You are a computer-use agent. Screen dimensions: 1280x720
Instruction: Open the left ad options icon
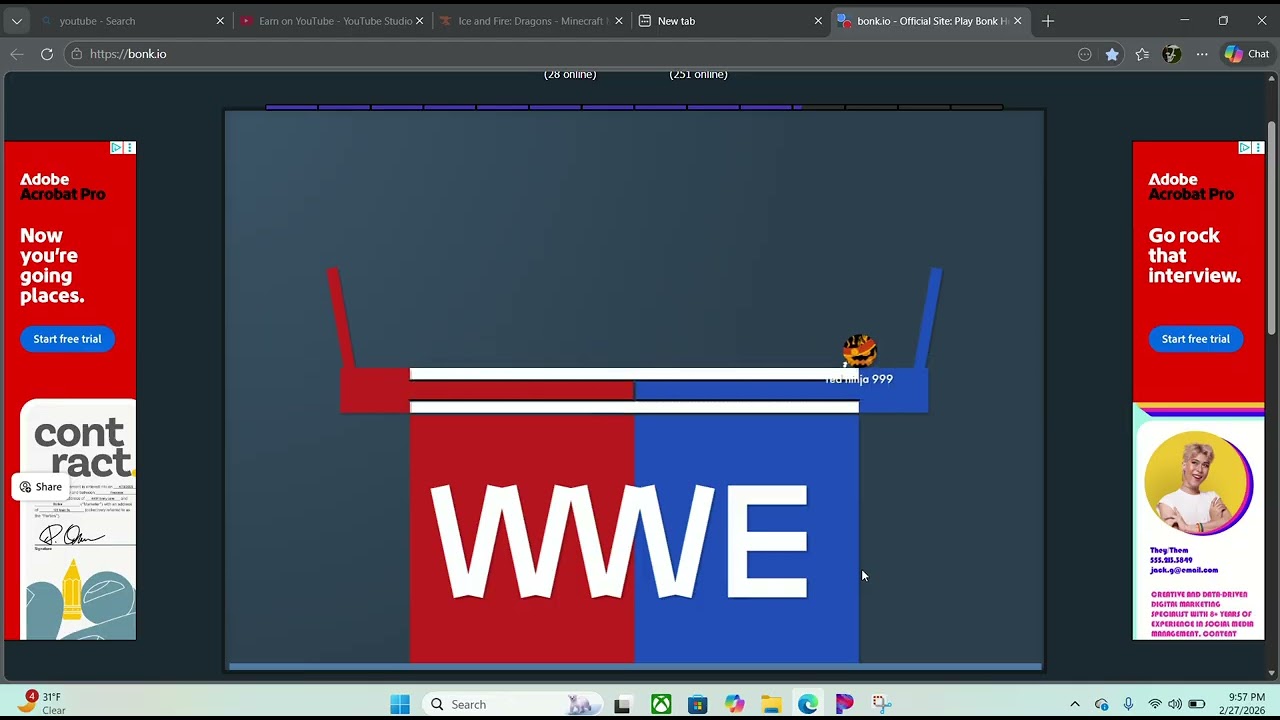point(129,148)
